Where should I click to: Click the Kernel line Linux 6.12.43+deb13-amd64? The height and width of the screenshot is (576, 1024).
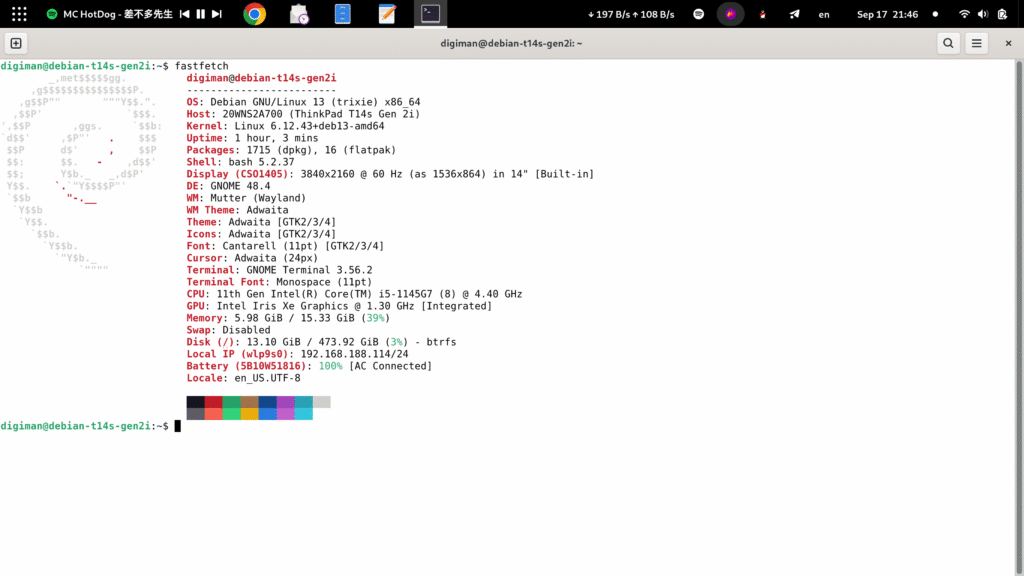[285, 126]
